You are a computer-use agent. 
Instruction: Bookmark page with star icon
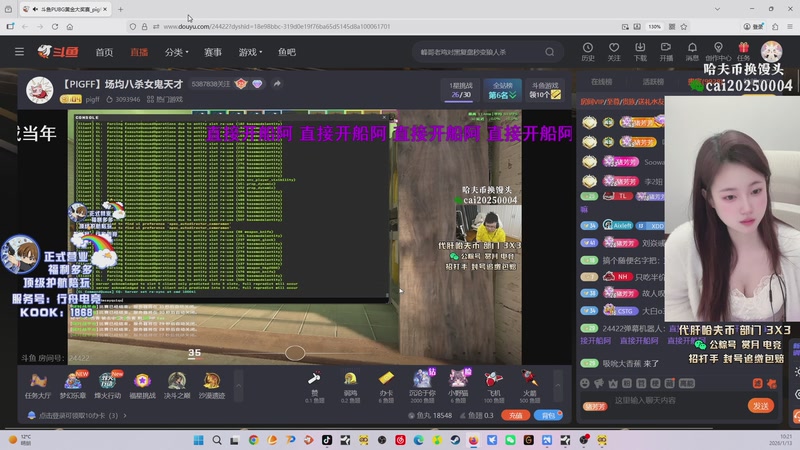[684, 27]
